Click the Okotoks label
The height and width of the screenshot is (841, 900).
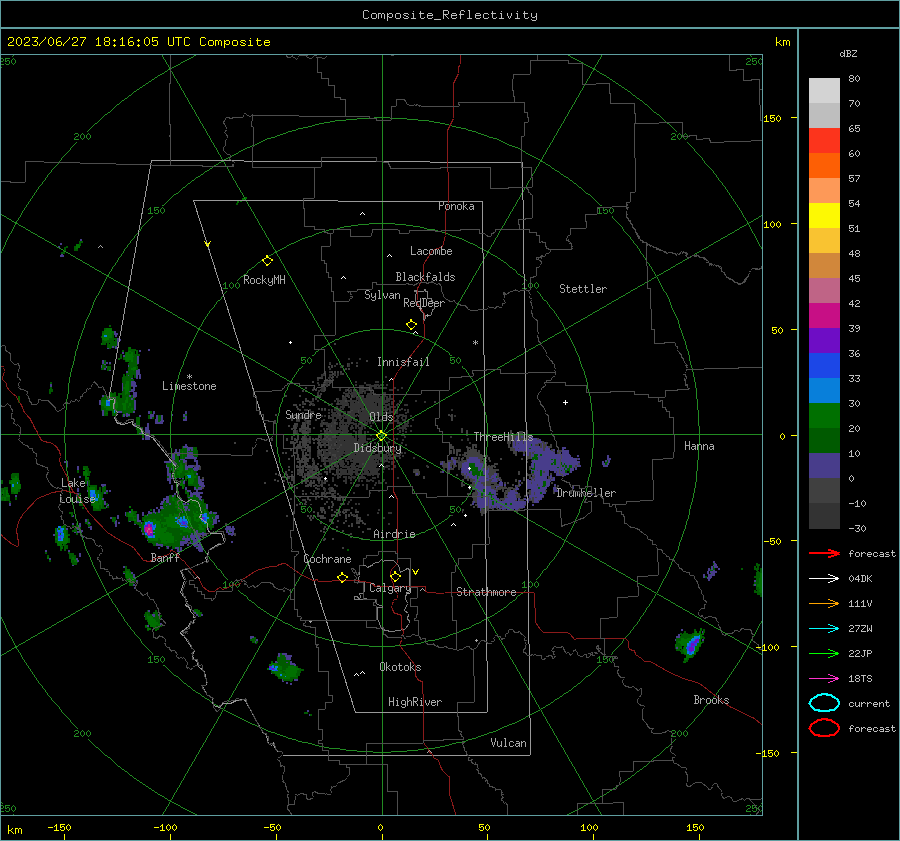[400, 667]
